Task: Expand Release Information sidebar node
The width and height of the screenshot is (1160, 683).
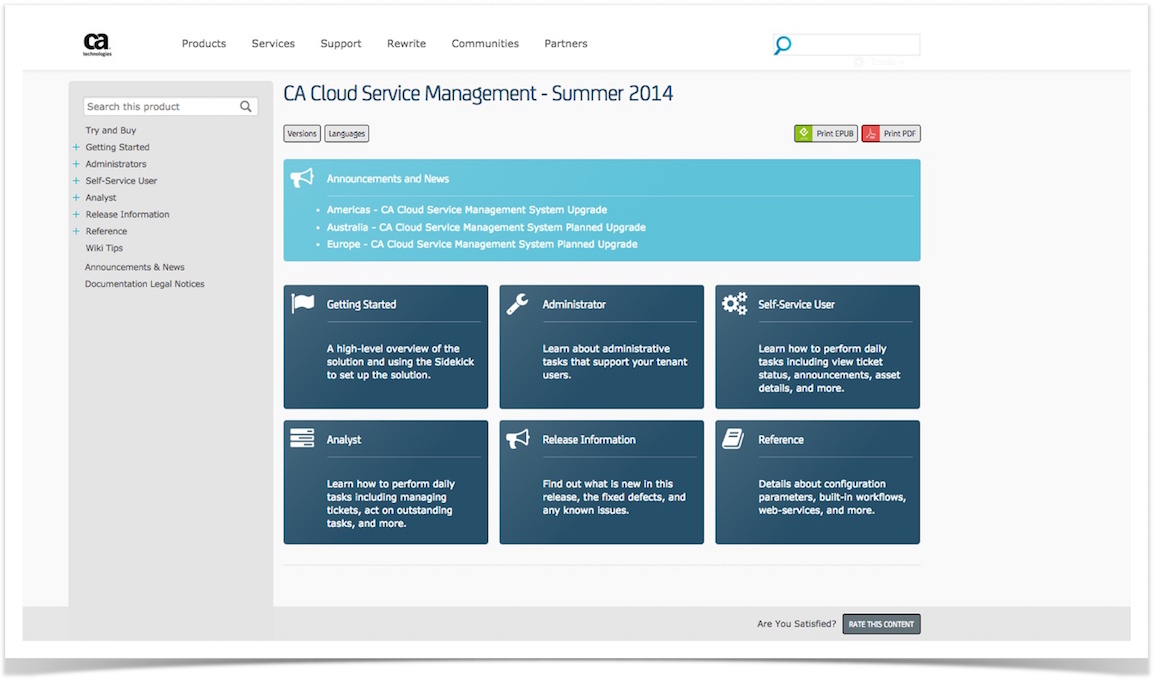Action: [76, 215]
